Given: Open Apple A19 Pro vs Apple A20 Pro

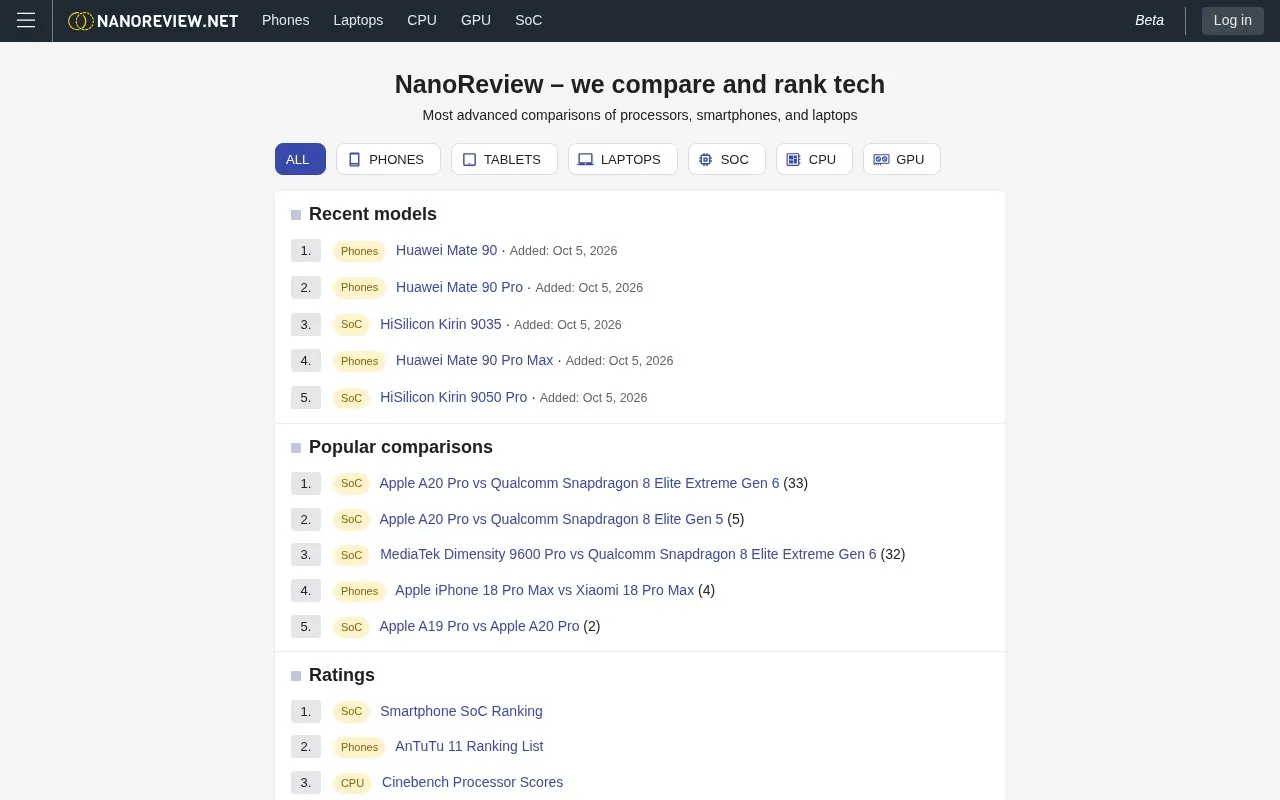Looking at the screenshot, I should point(479,626).
